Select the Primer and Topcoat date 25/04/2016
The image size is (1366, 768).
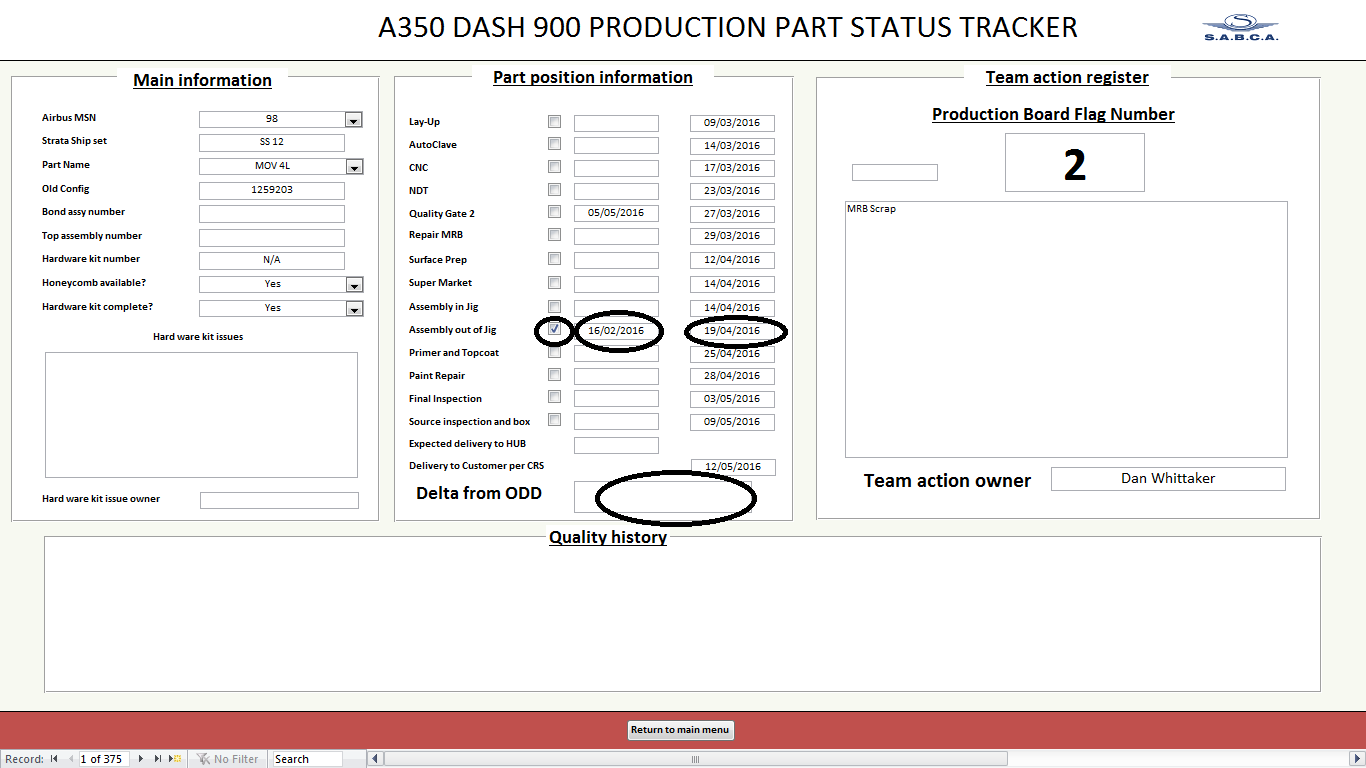point(732,355)
